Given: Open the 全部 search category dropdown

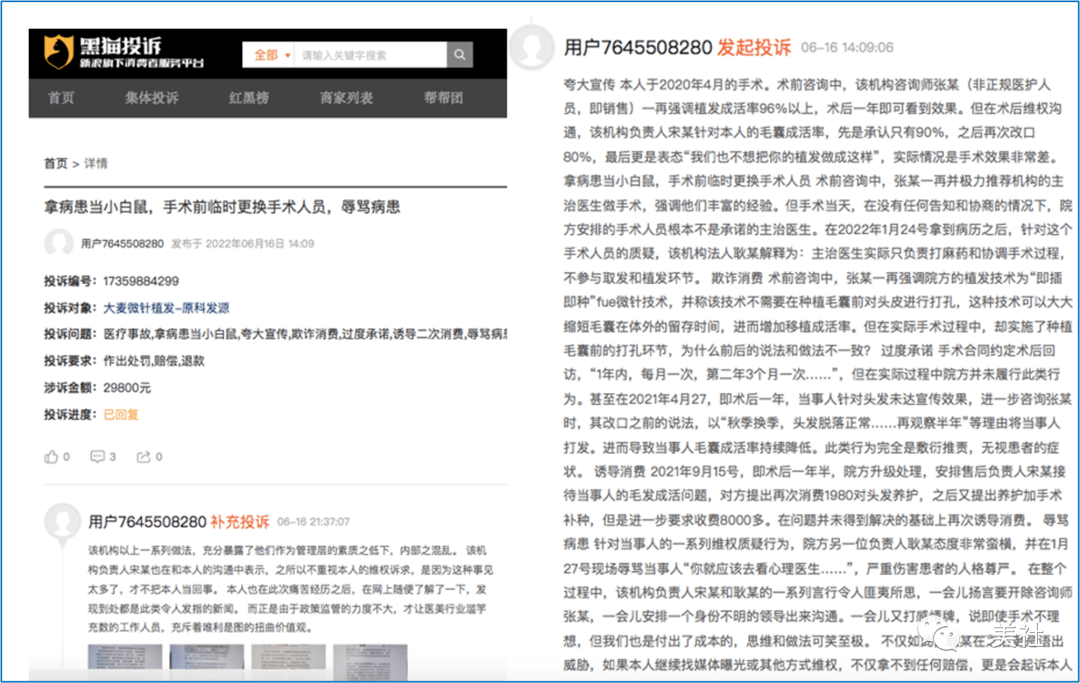Looking at the screenshot, I should [x=271, y=55].
